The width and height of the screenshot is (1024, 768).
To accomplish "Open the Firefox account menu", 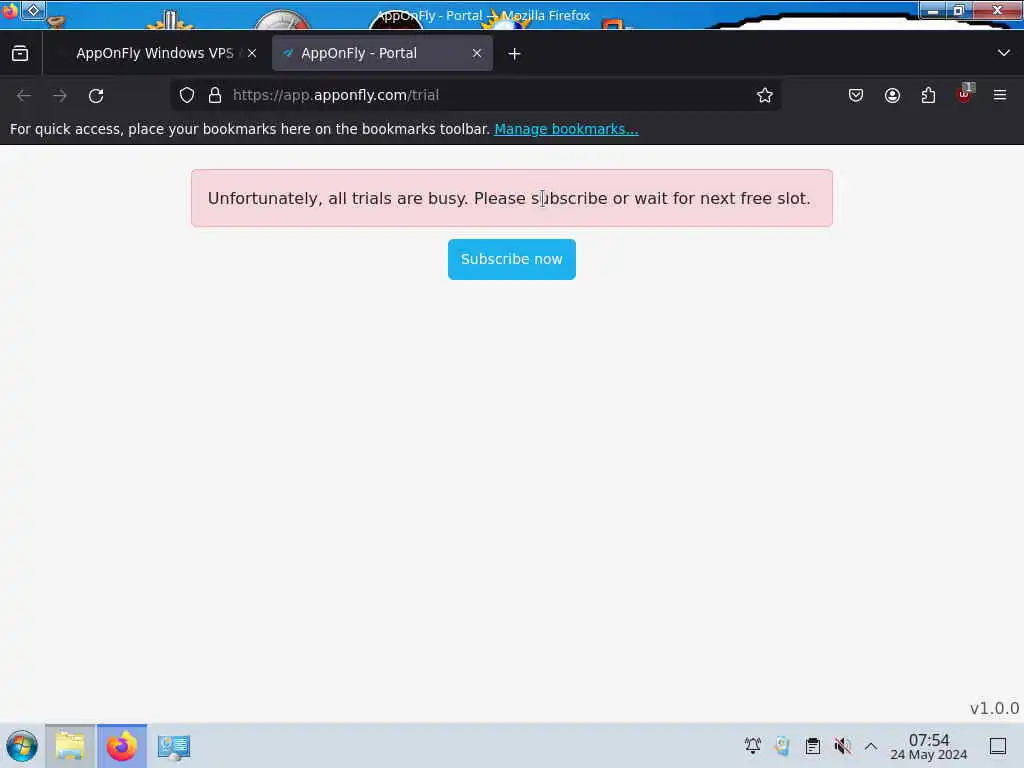I will pos(892,95).
